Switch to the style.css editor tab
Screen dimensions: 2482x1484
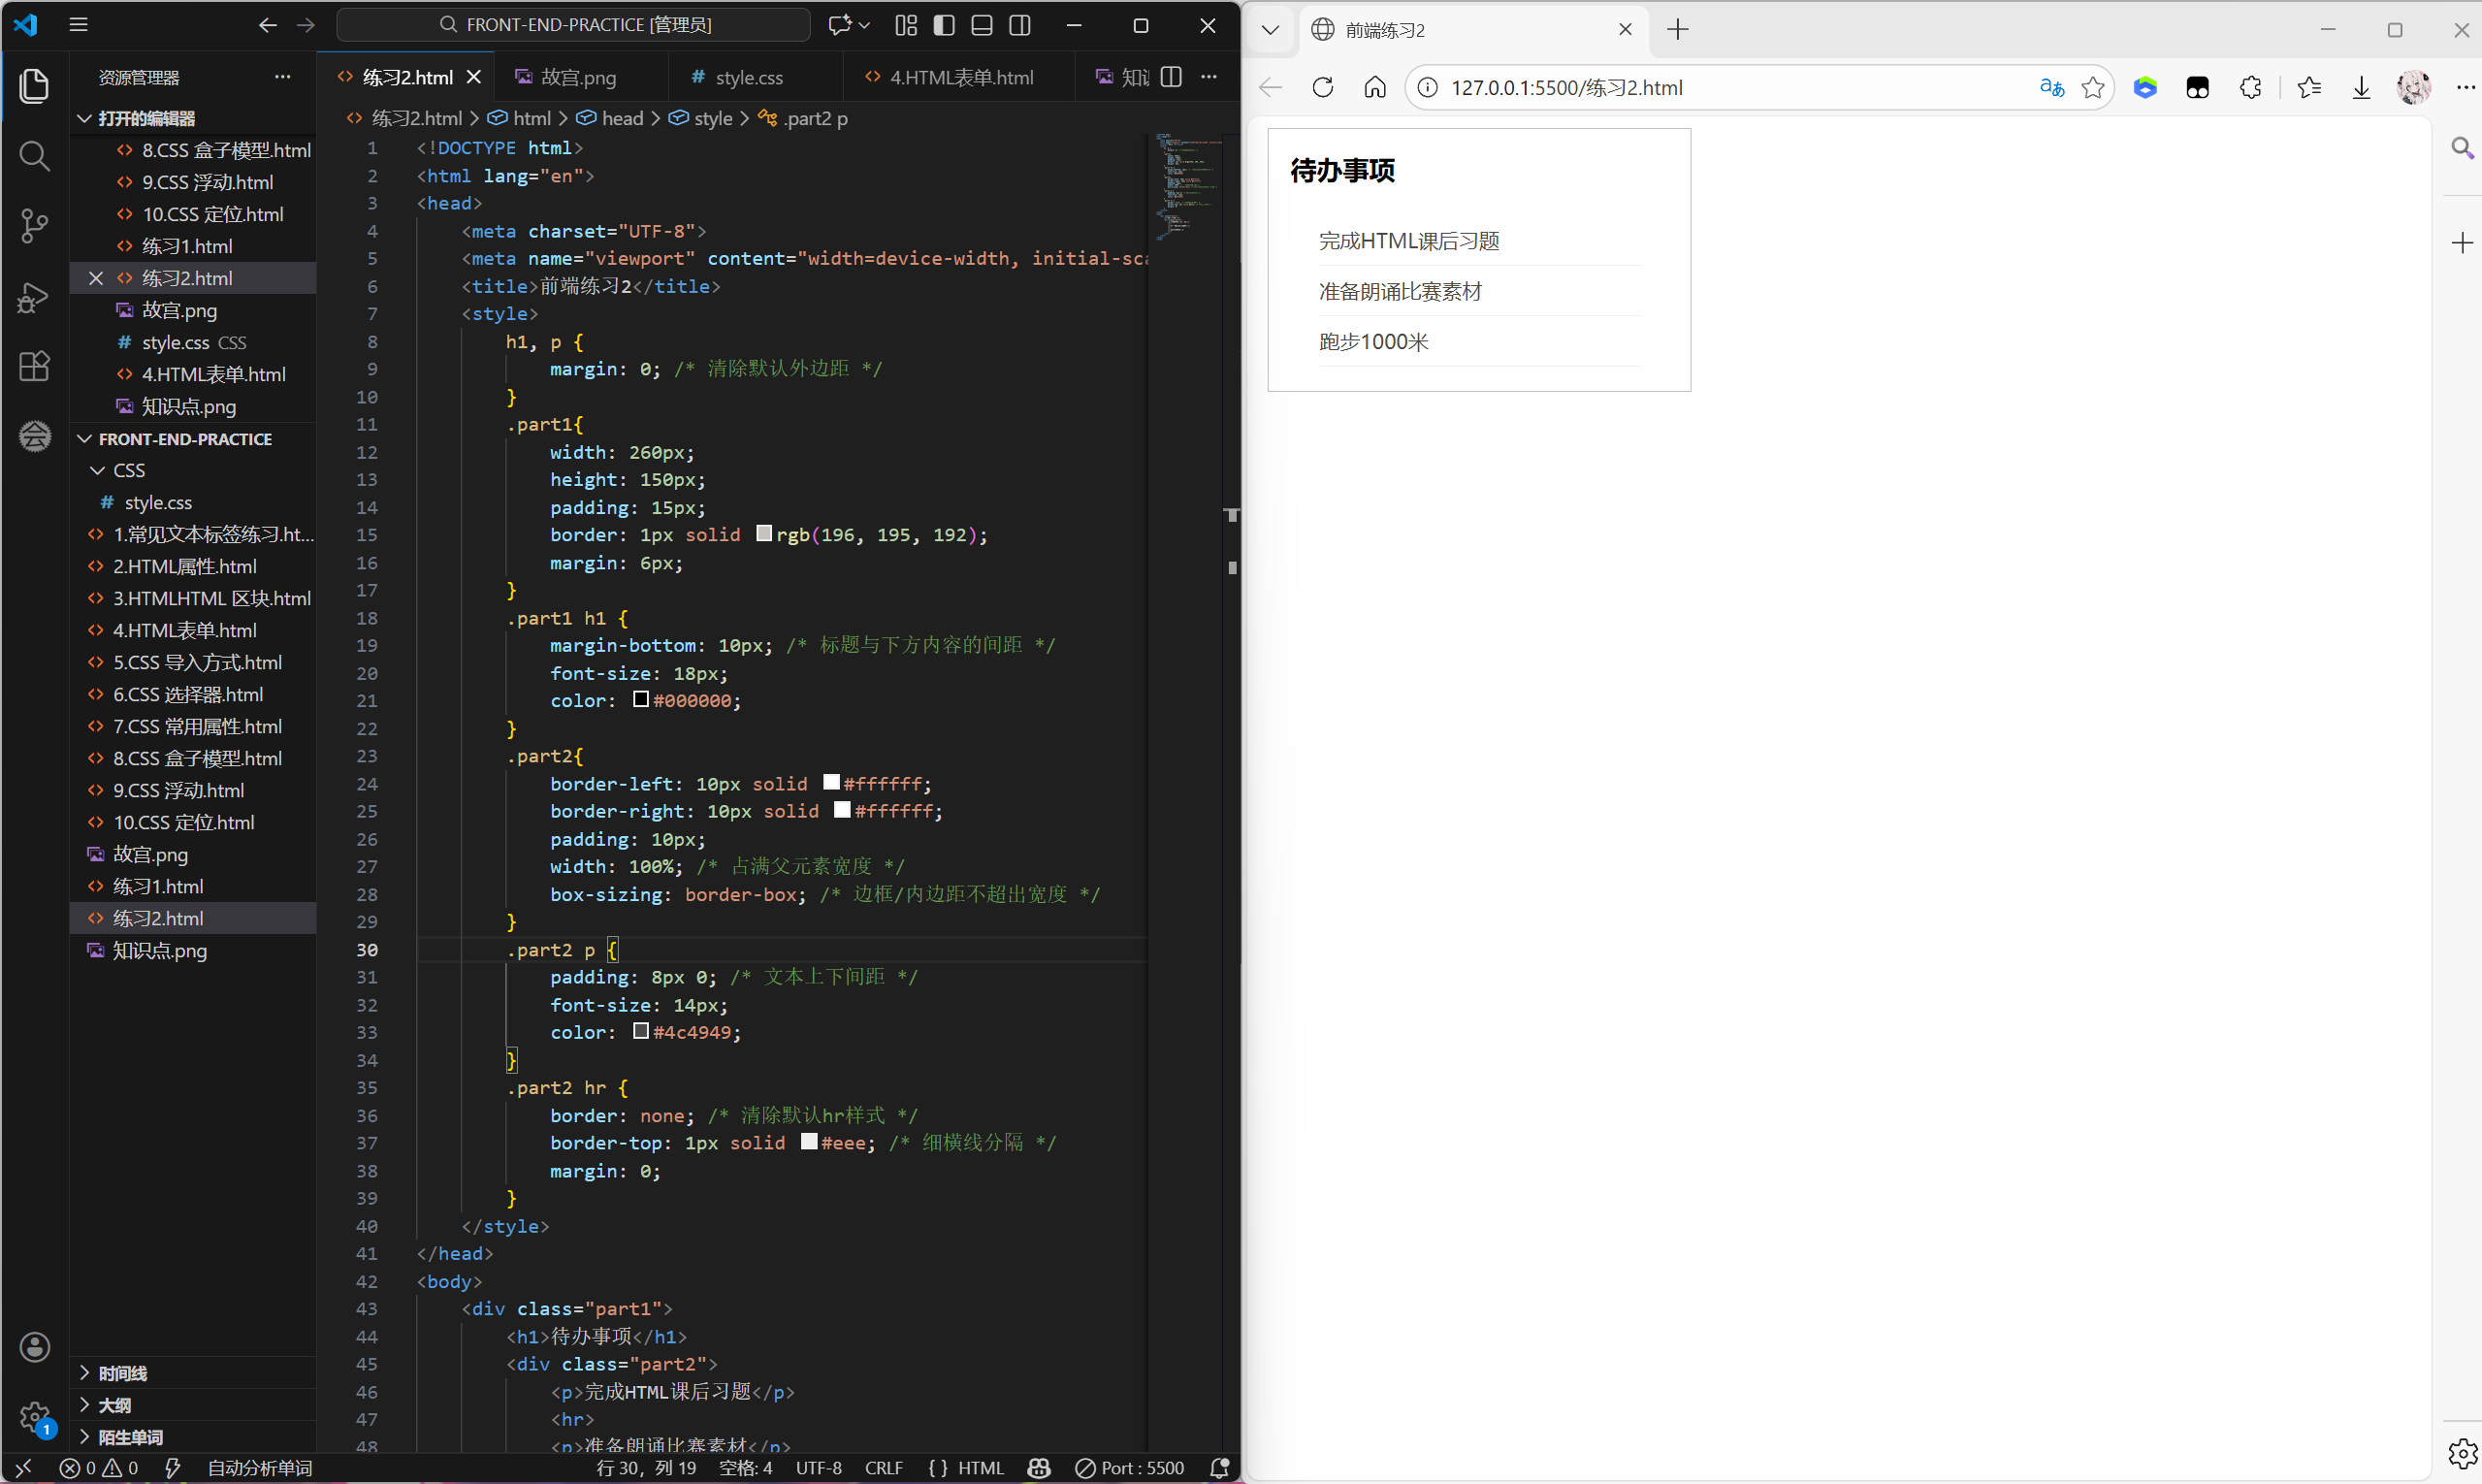click(x=748, y=77)
